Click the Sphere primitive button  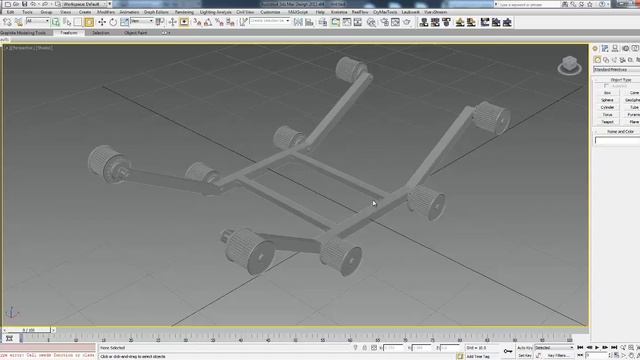(607, 100)
